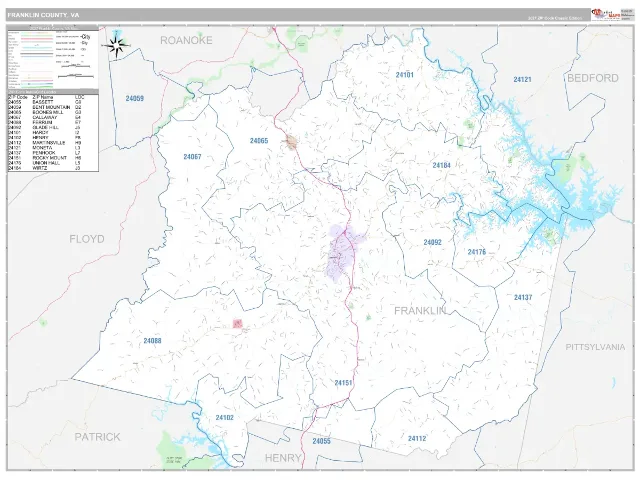Click BENT MOUNTAIN in the ZIP index
The width and height of the screenshot is (640, 480).
51,107
